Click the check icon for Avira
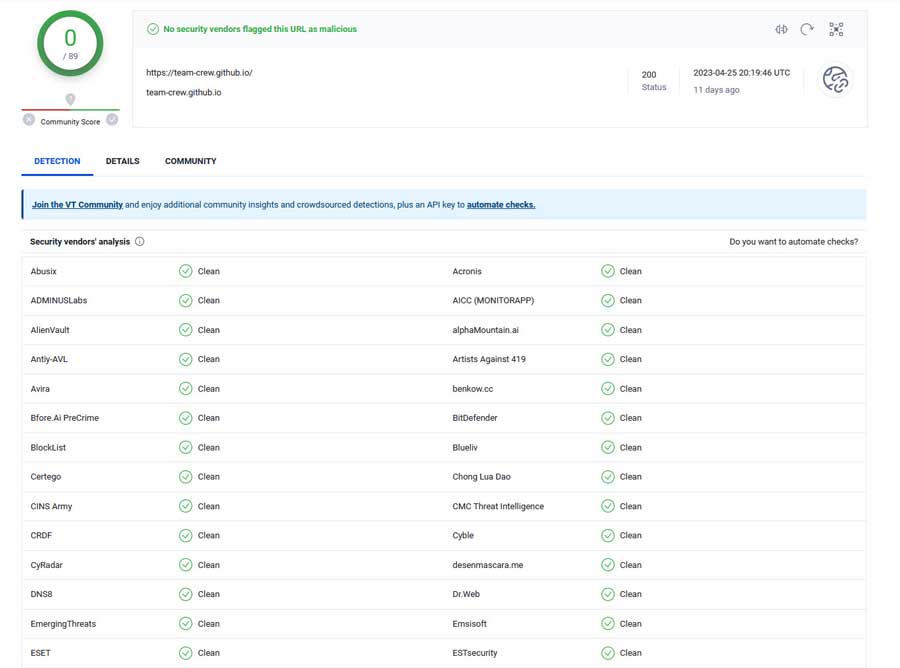The image size is (900, 668). (x=185, y=389)
